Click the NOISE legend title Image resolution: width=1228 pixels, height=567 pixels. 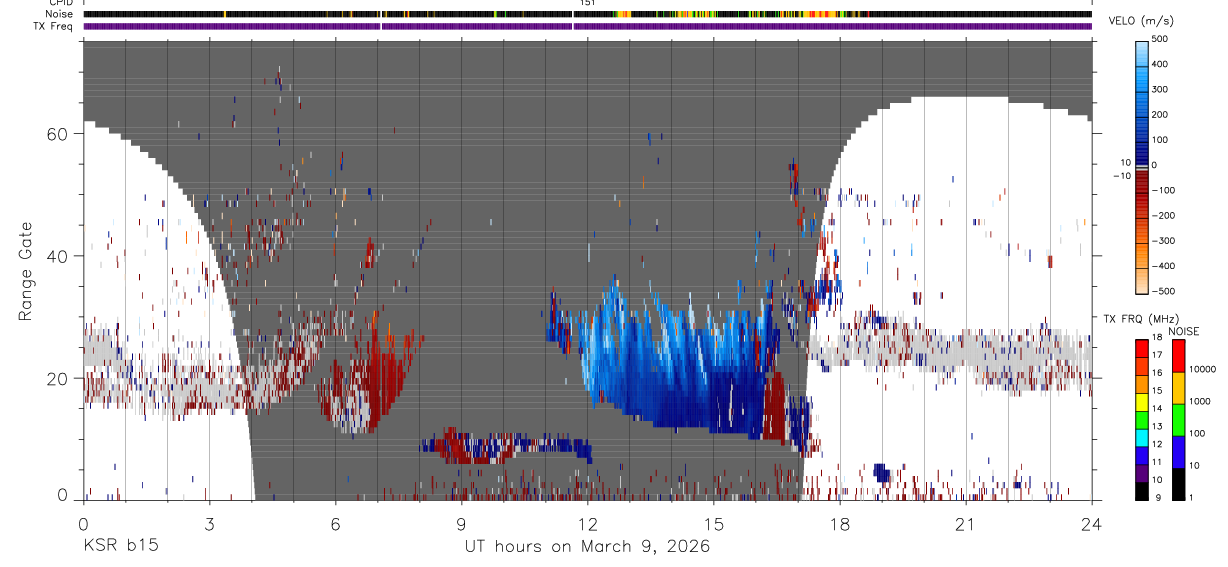click(1183, 331)
